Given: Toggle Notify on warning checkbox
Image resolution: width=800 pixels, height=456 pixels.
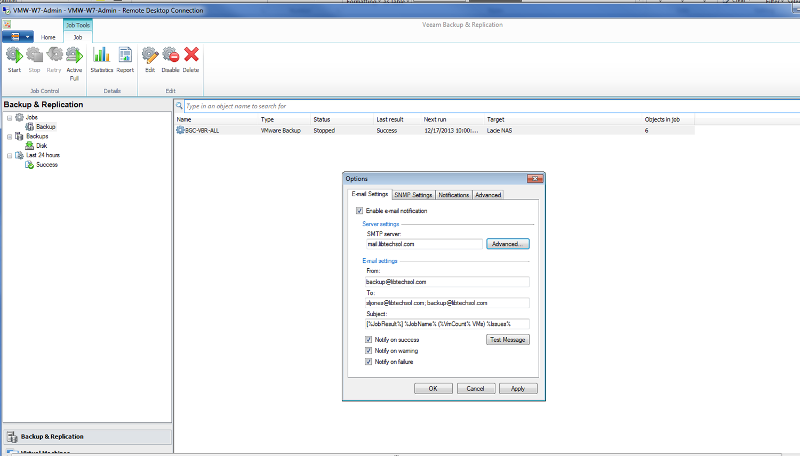Looking at the screenshot, I should (368, 351).
